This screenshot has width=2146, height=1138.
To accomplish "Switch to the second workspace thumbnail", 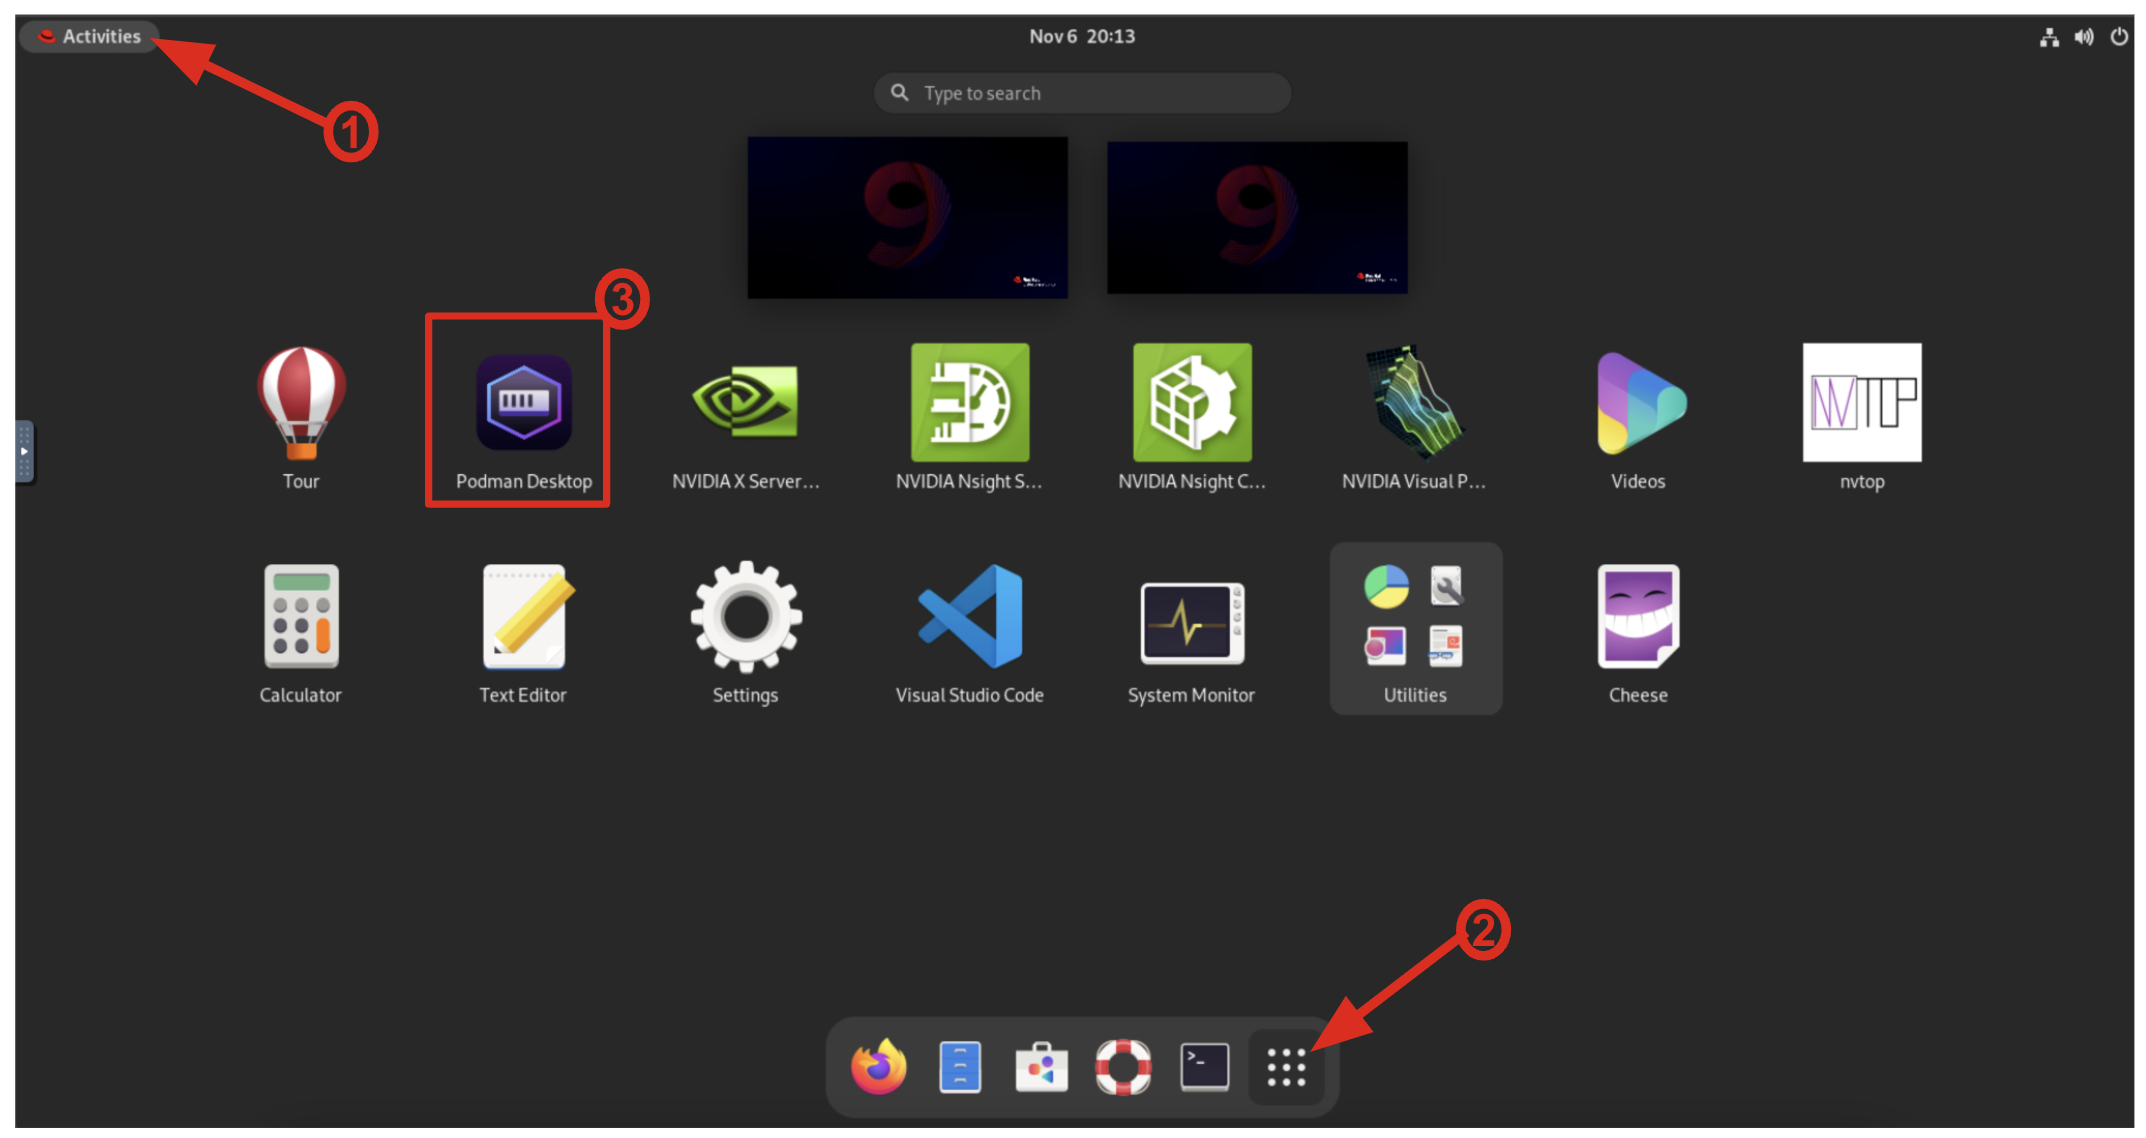I will [1257, 217].
